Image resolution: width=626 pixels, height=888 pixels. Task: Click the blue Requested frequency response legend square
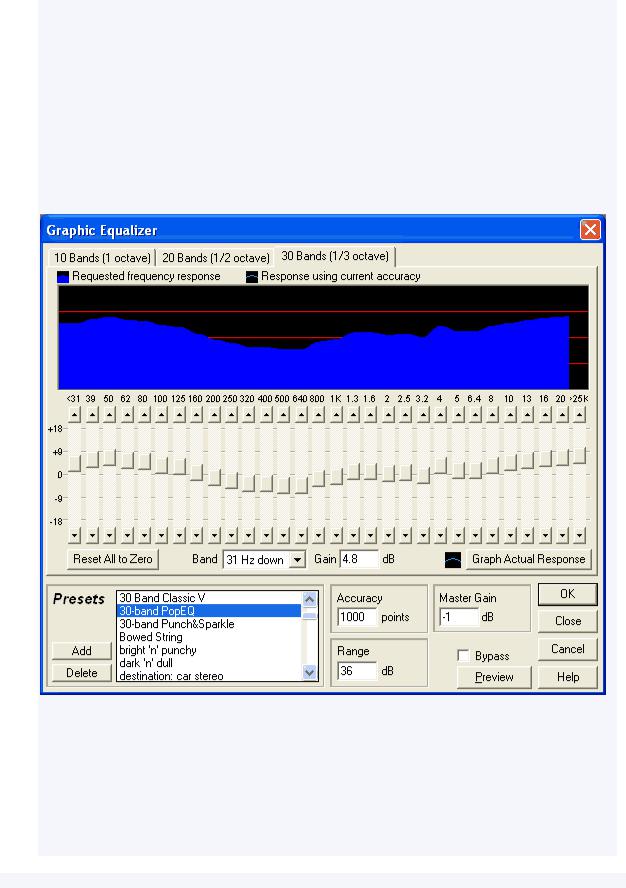click(x=63, y=276)
